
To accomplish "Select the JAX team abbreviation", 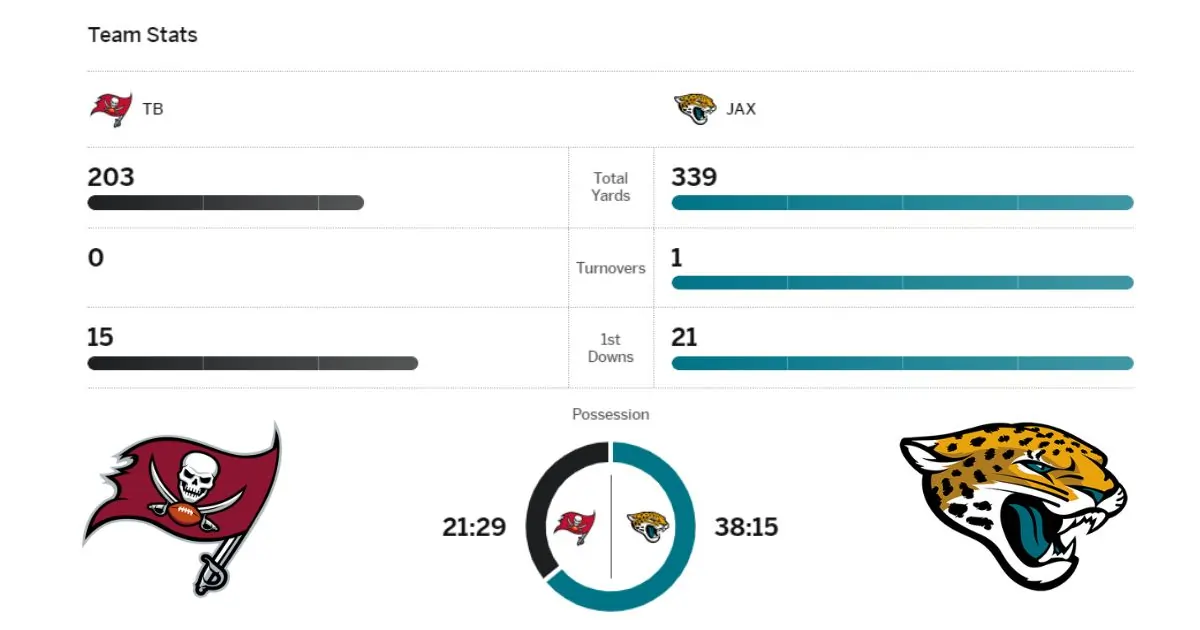I will (x=741, y=109).
